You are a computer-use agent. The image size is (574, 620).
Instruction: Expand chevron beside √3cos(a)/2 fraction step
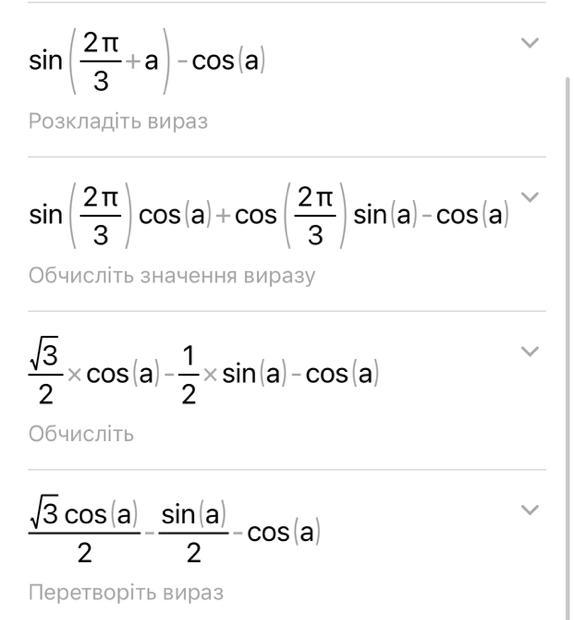(x=530, y=510)
